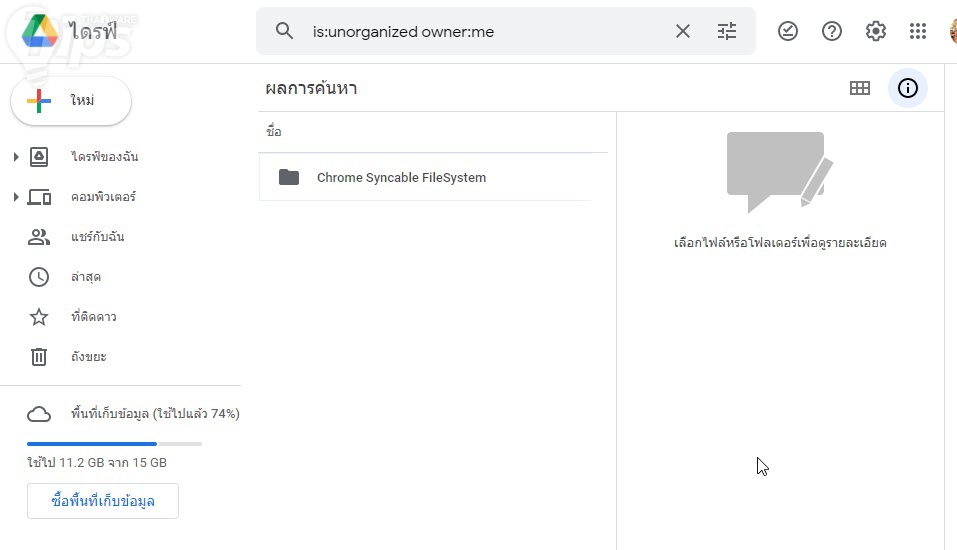The height and width of the screenshot is (550, 957).
Task: Click the search magnifier icon
Action: click(284, 31)
